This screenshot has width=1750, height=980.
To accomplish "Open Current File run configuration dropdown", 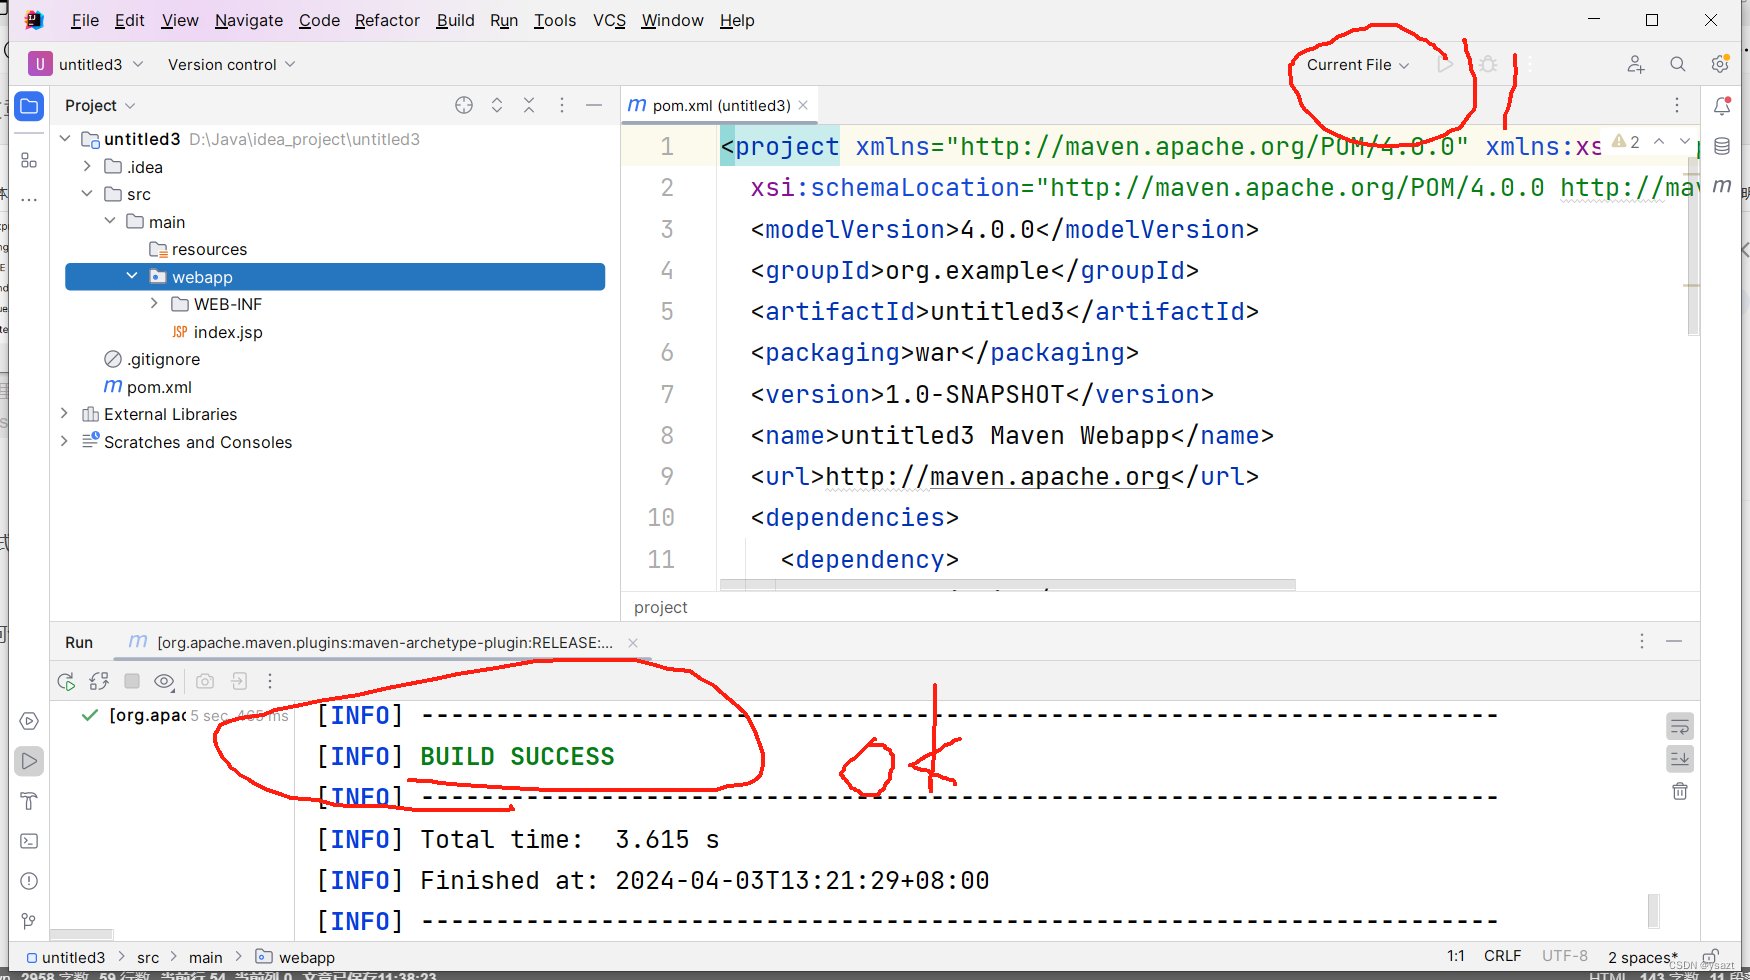I will coord(1358,64).
